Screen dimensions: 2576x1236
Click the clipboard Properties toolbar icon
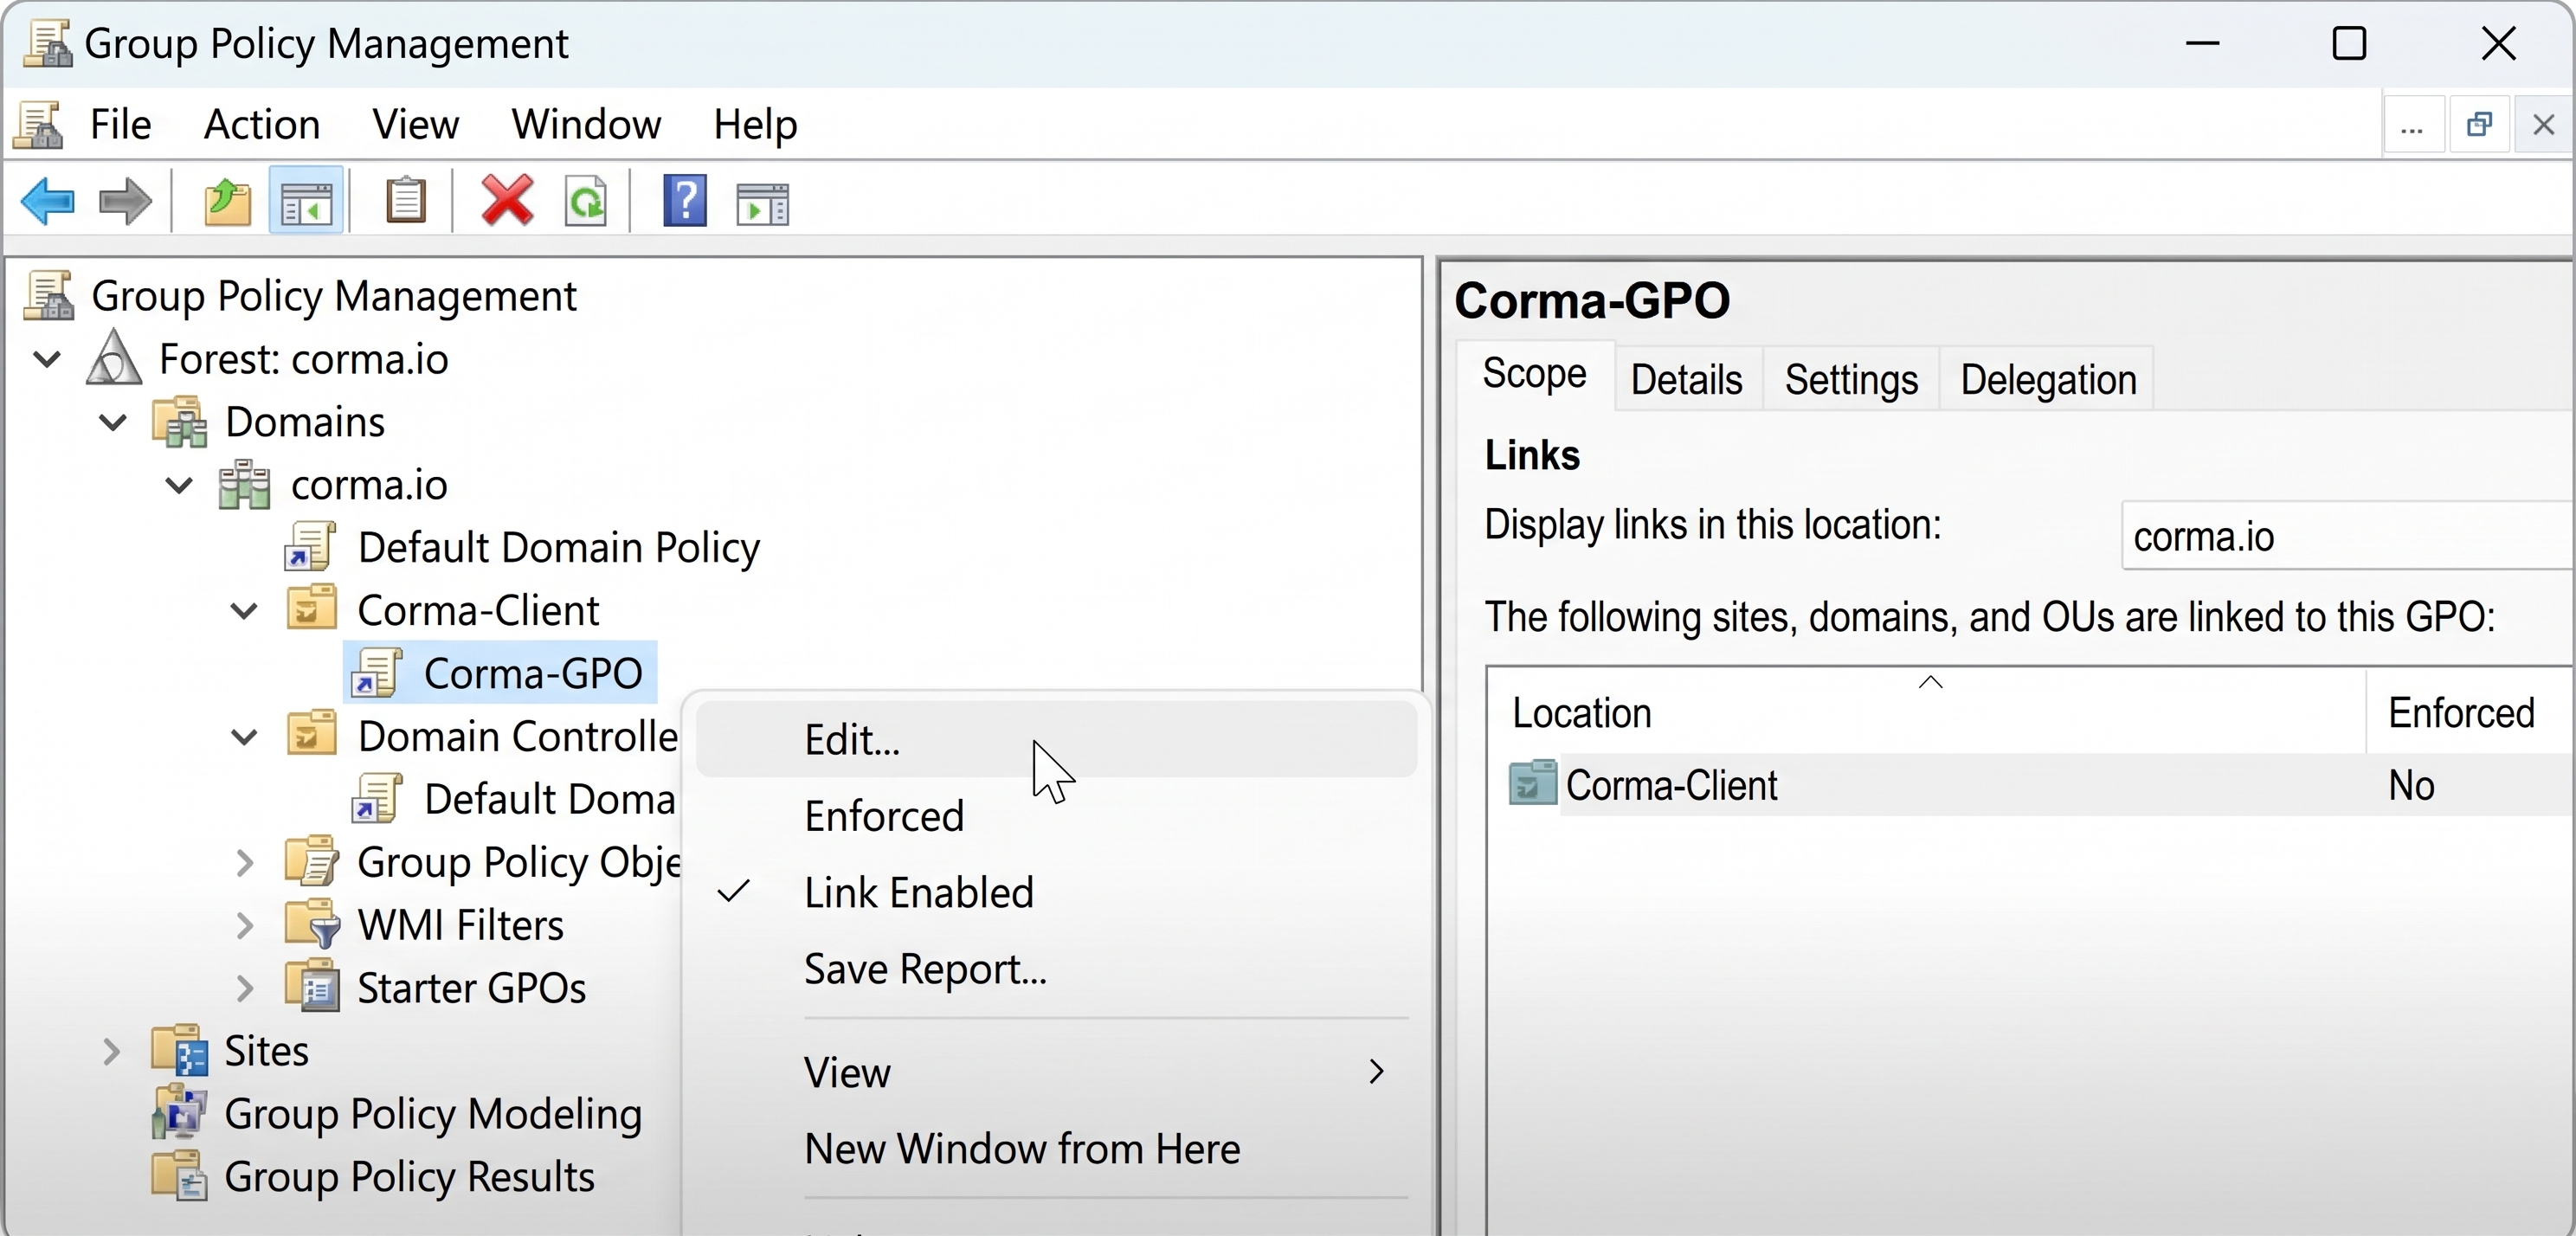tap(406, 200)
